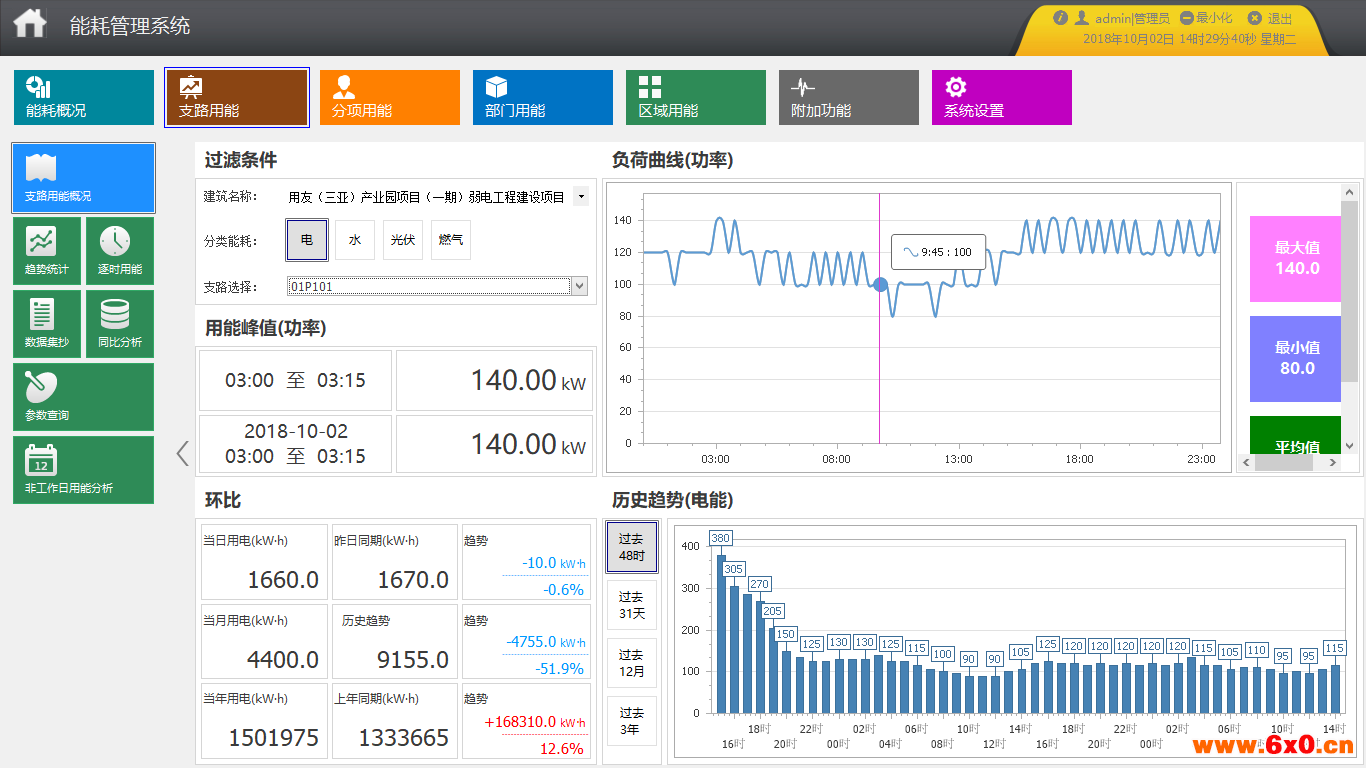Open 趋势统计 trend statistics
1366x768 pixels.
47,251
